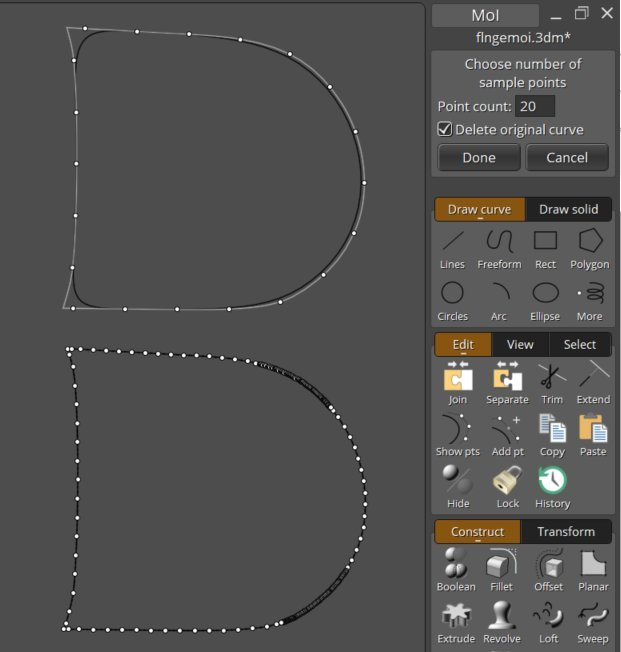
Task: Open the Transform tab
Action: click(565, 532)
